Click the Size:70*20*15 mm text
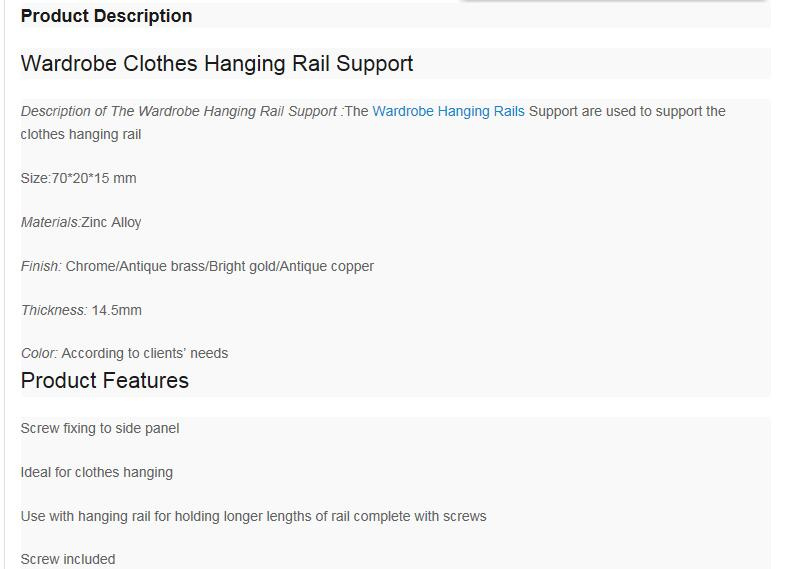The width and height of the screenshot is (792, 569). point(78,178)
